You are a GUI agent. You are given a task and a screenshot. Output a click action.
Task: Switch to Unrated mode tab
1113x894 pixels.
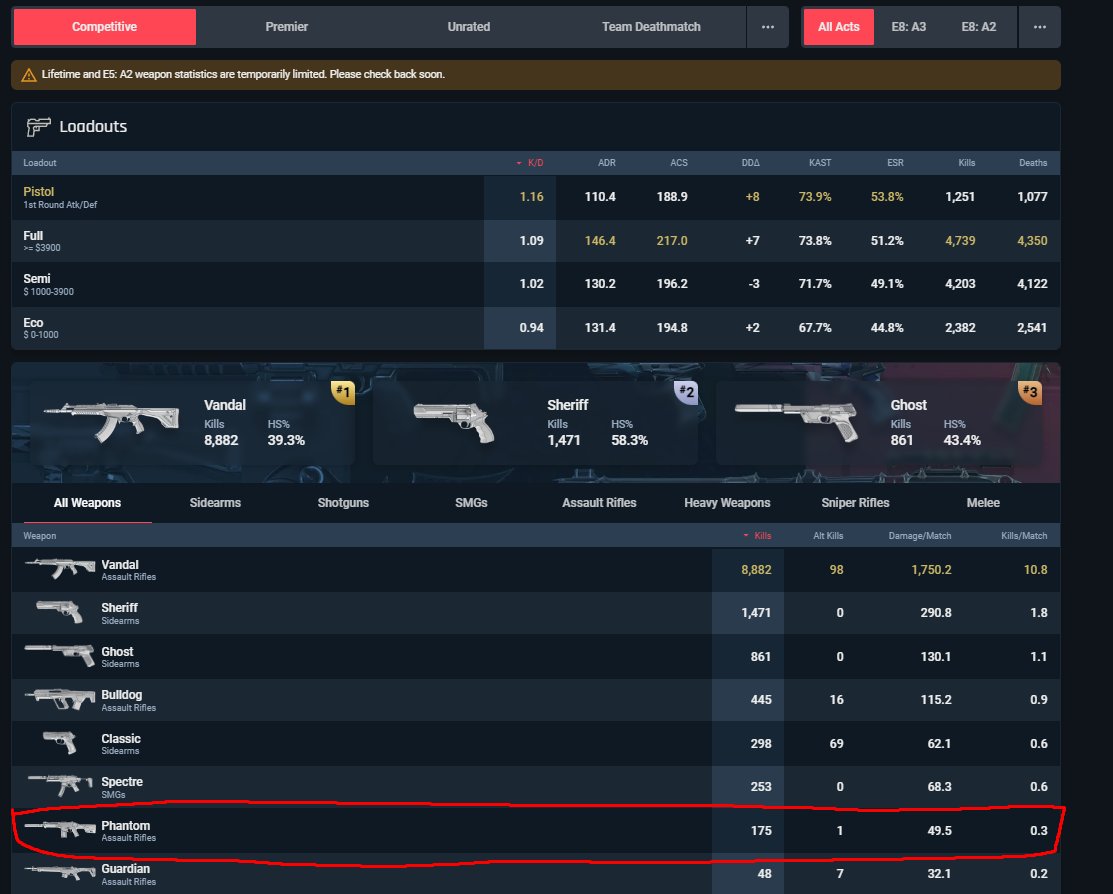click(468, 27)
